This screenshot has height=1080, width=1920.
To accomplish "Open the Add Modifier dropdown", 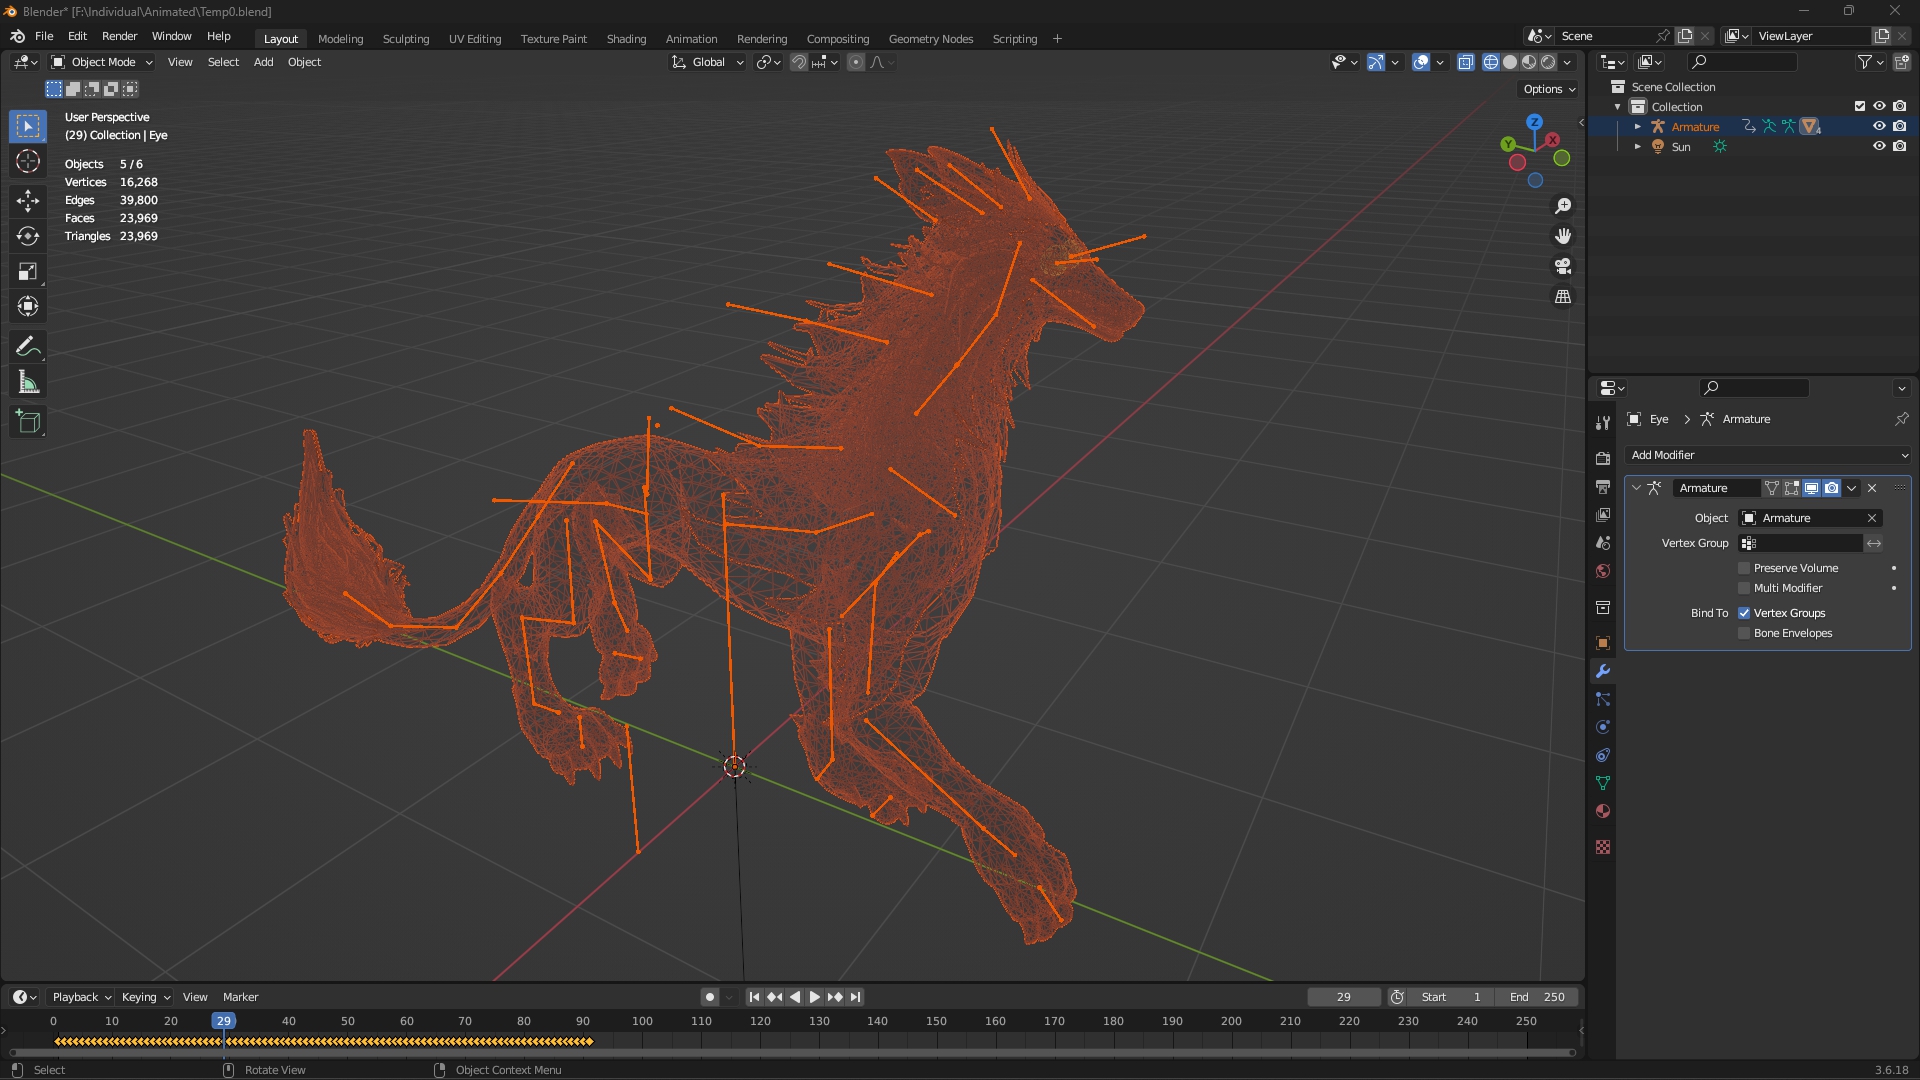I will tap(1768, 455).
